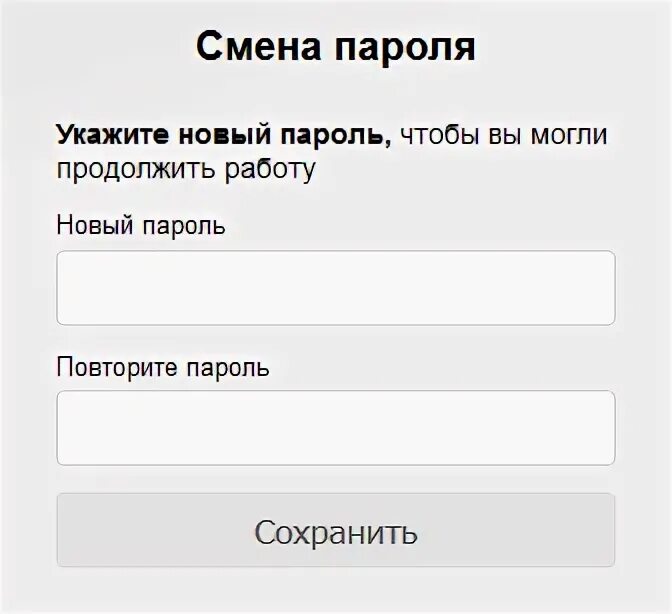Save the new password with Сохранить

pos(336,530)
